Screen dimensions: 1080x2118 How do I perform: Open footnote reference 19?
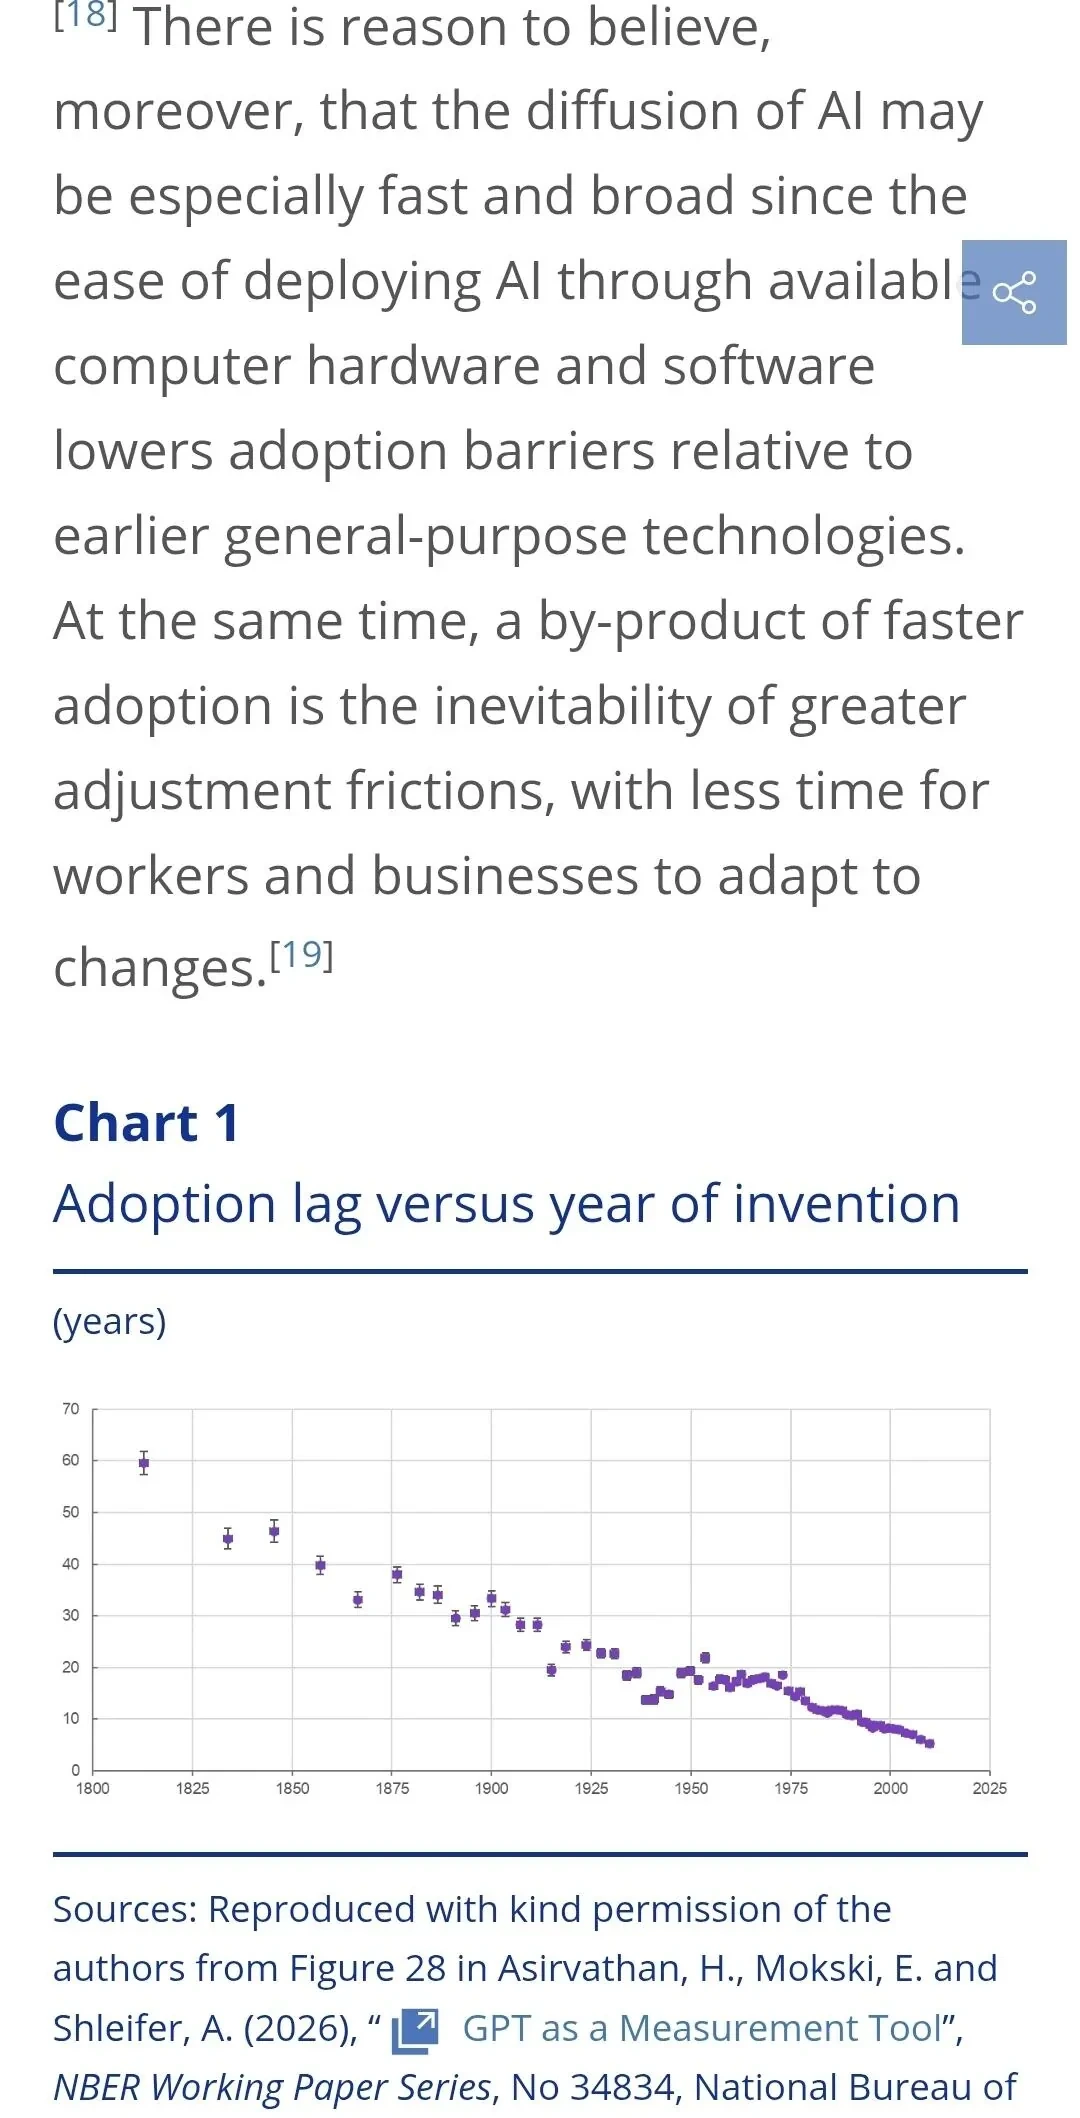[x=301, y=955]
